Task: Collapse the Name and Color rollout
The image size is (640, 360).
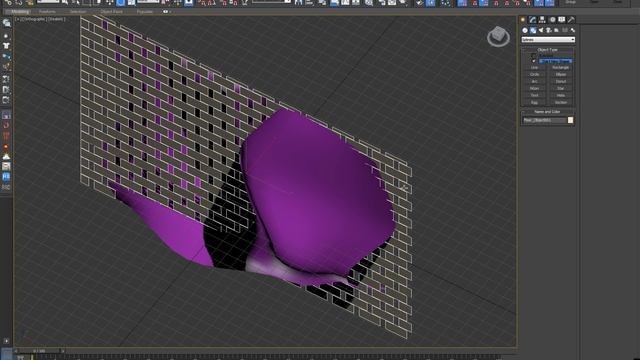Action: [548, 111]
